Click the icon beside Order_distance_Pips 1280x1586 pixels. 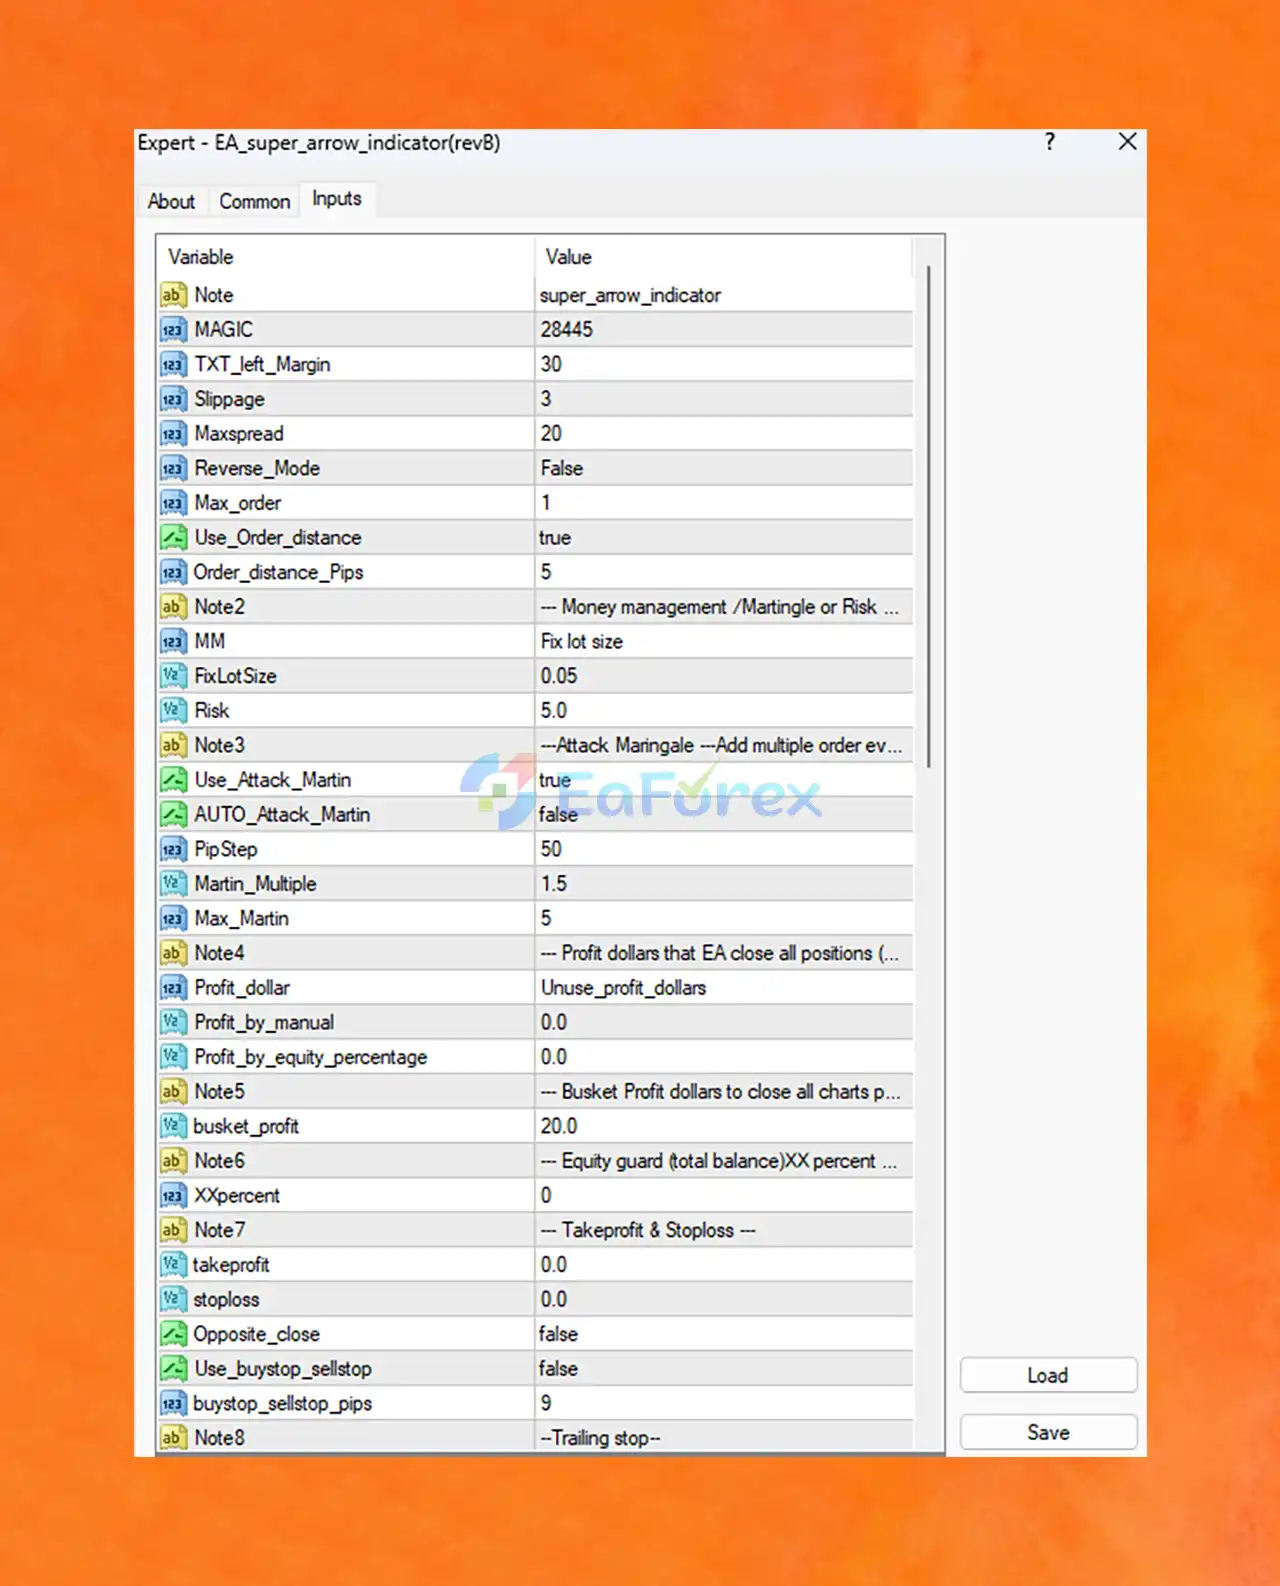pyautogui.click(x=174, y=572)
